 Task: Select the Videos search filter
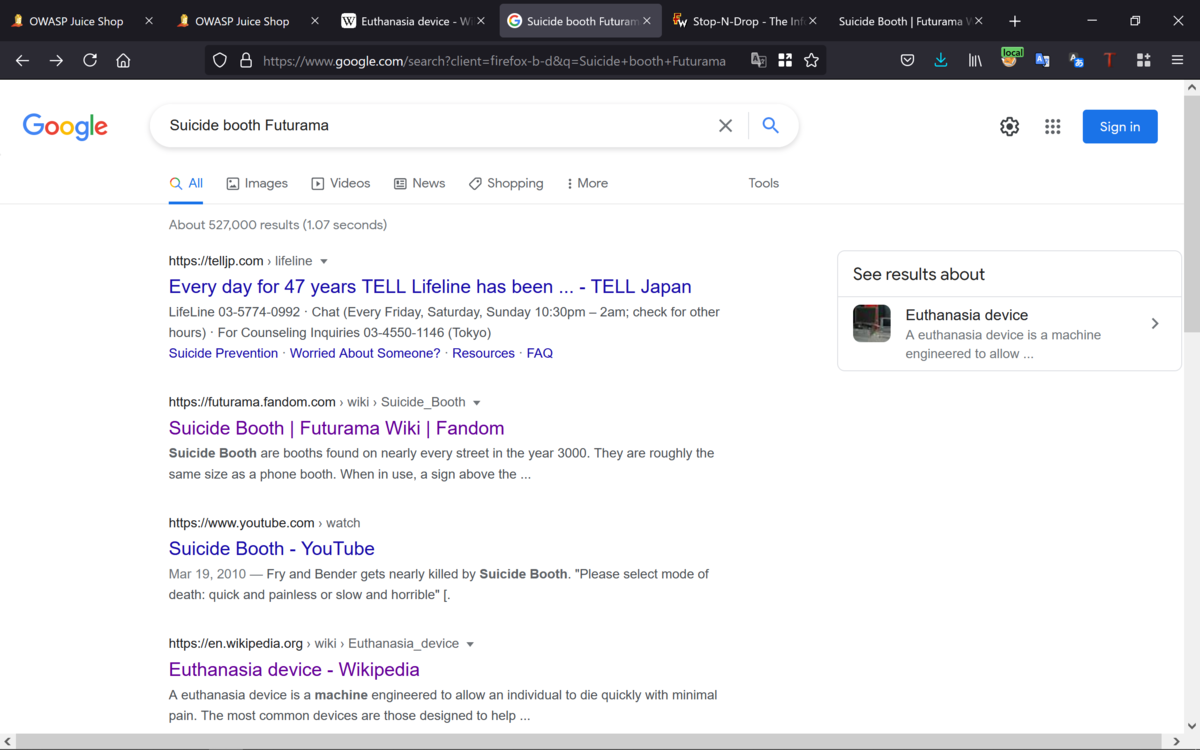pos(341,183)
